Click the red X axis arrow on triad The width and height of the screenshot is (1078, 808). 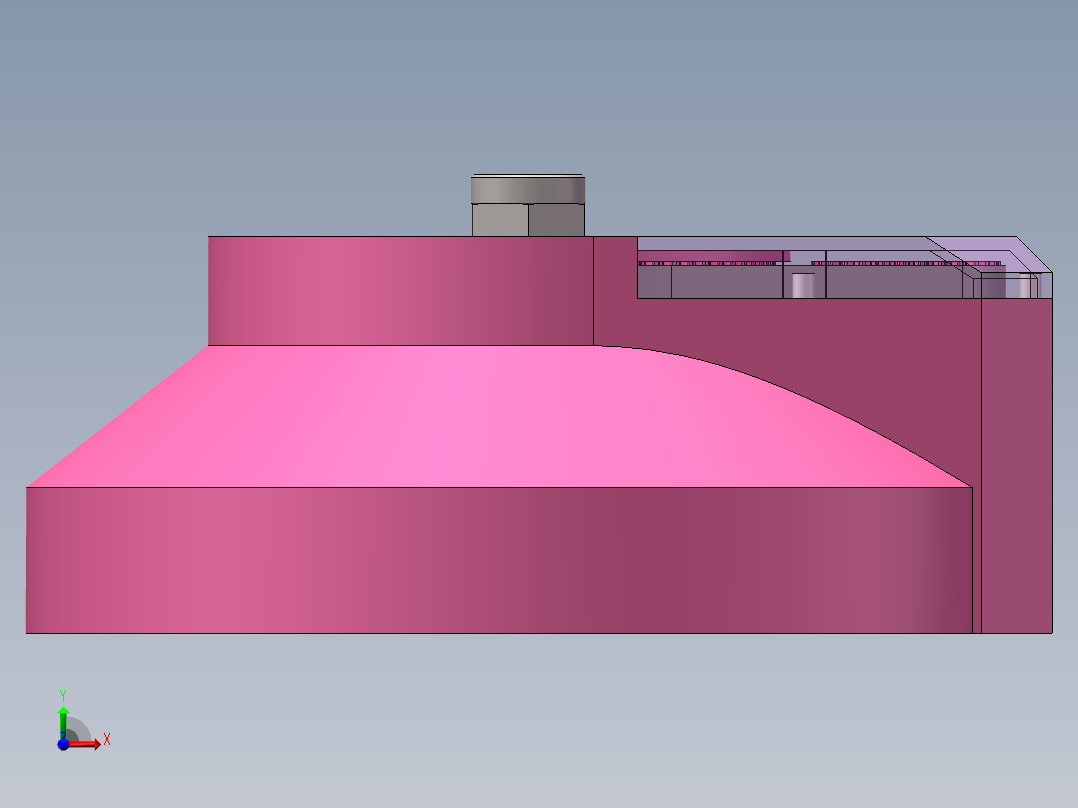point(90,744)
